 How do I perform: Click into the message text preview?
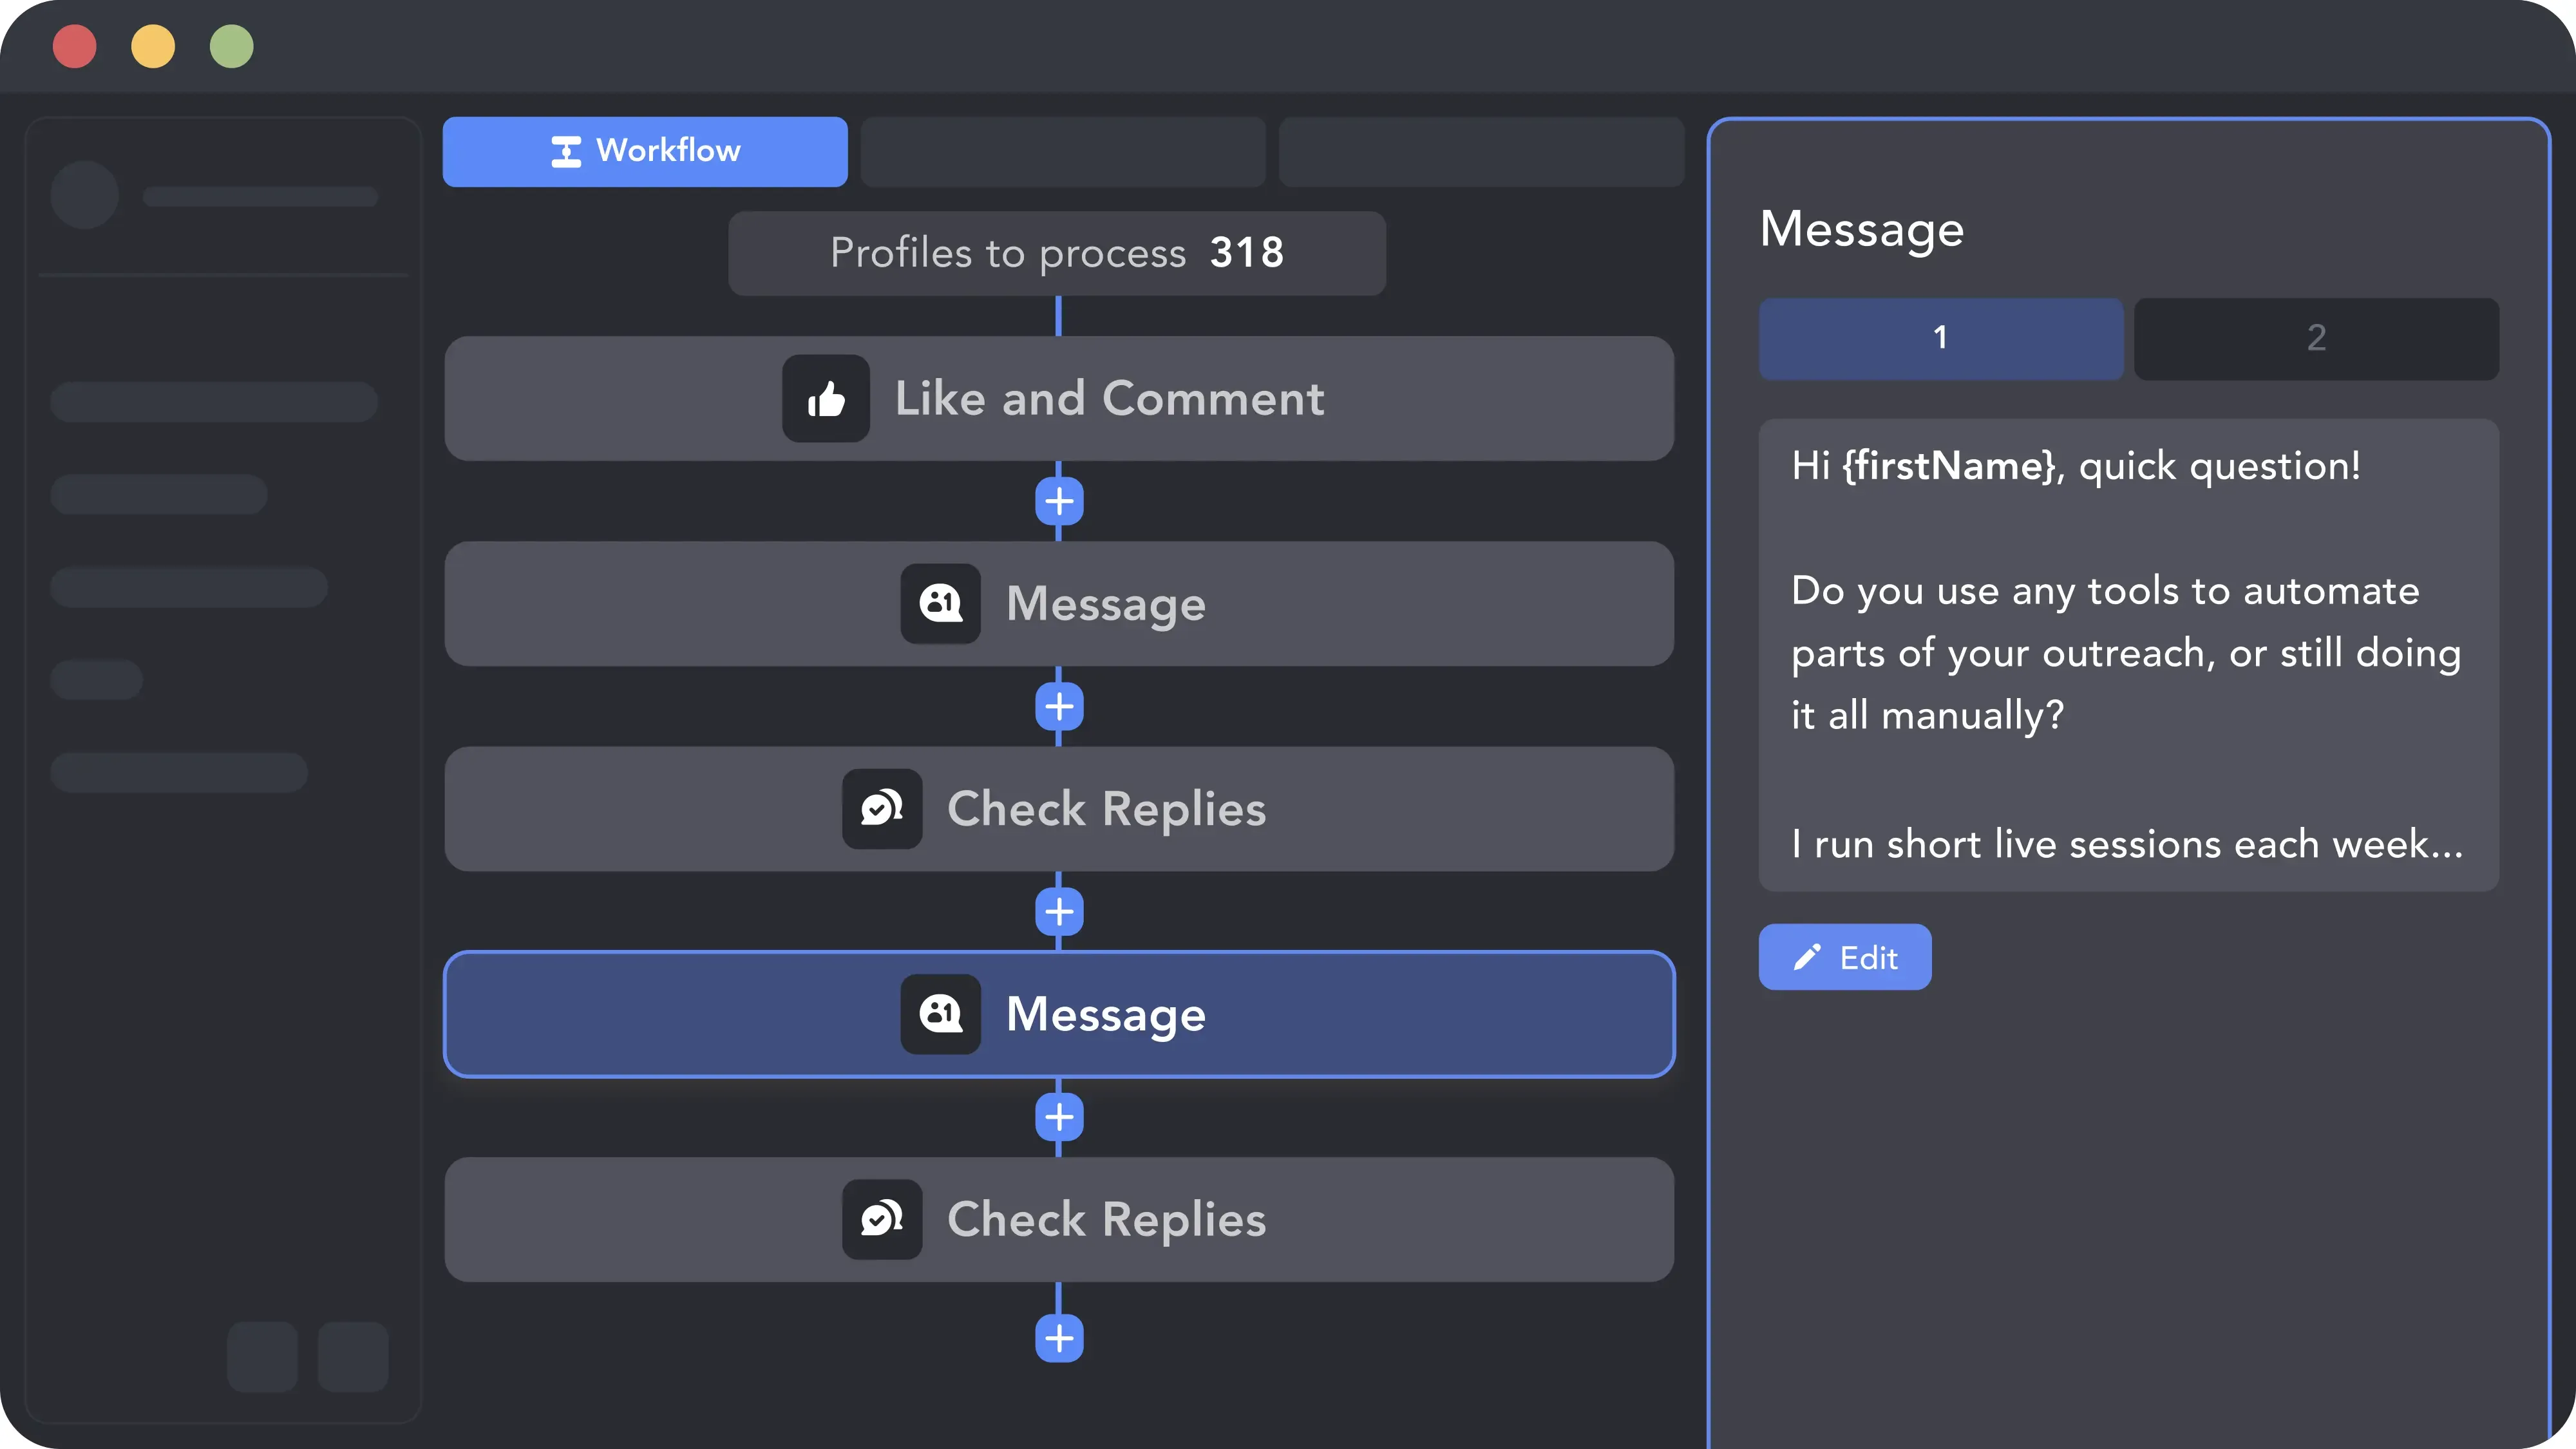pos(2128,655)
